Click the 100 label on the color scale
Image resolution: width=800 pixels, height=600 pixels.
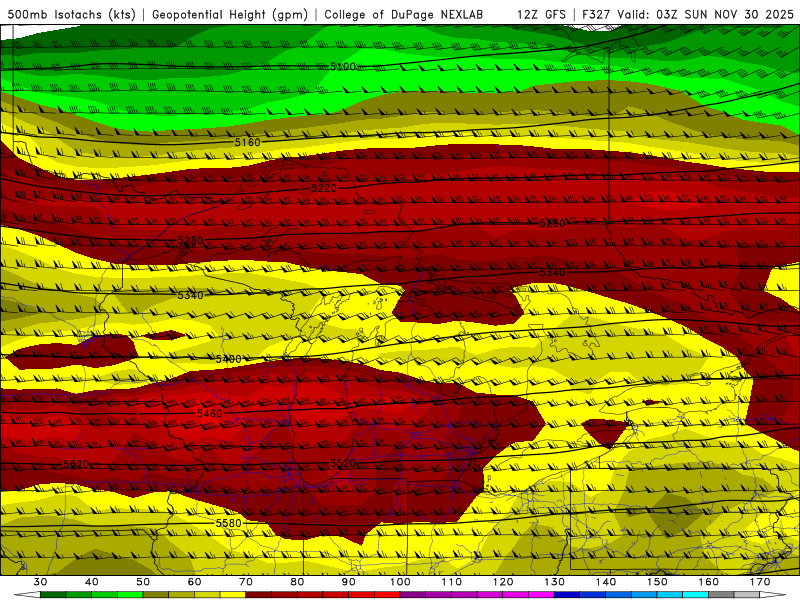click(x=401, y=582)
